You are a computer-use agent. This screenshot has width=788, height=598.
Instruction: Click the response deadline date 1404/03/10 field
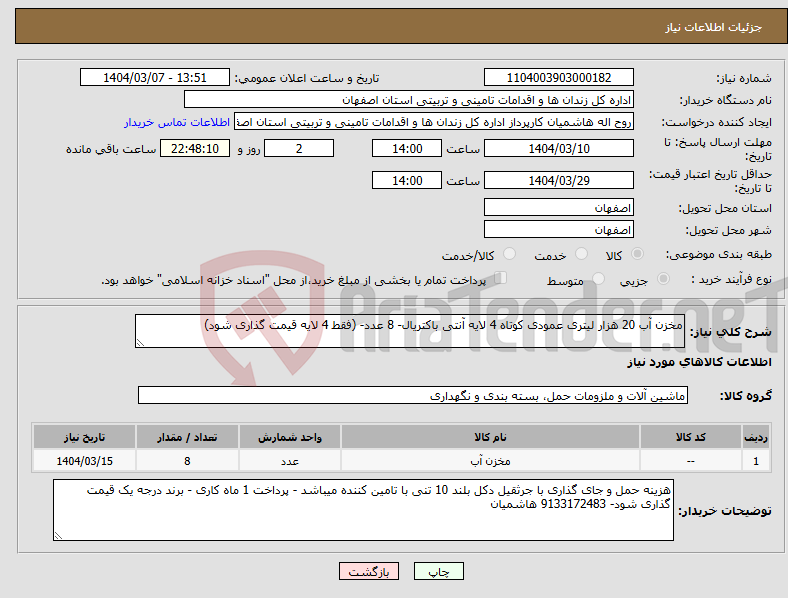559,148
